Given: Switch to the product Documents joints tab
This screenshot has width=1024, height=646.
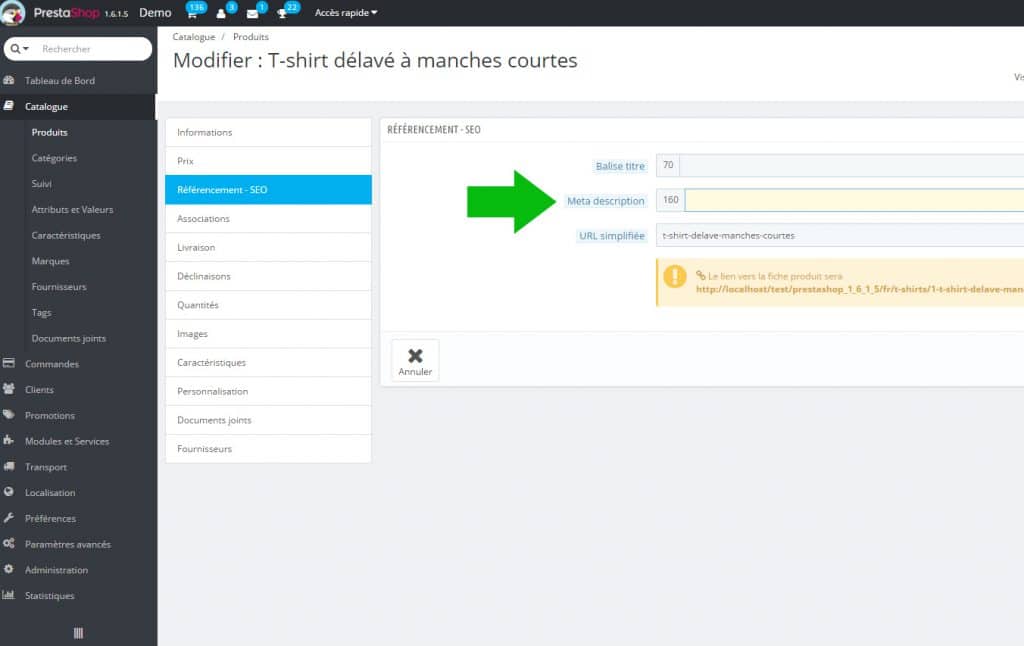Looking at the screenshot, I should click(268, 420).
